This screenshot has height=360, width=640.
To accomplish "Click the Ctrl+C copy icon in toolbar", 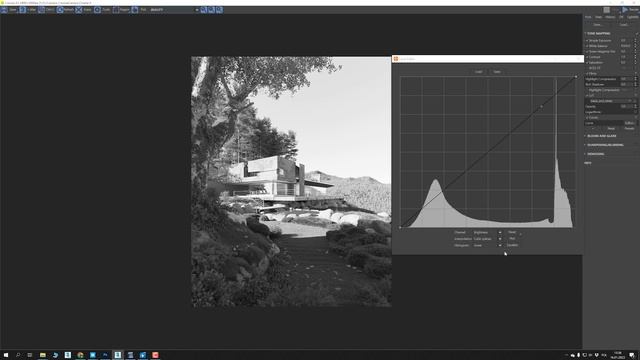I will pos(42,9).
